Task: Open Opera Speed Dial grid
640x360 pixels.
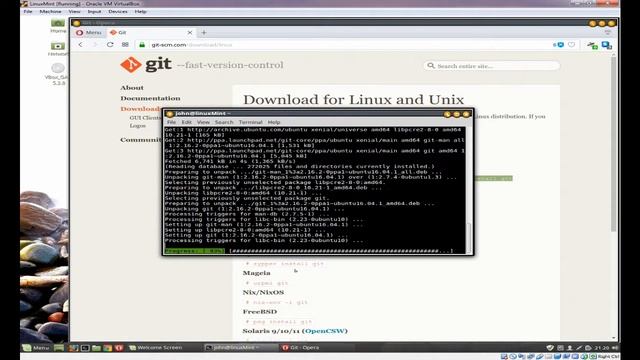Action: click(x=125, y=44)
